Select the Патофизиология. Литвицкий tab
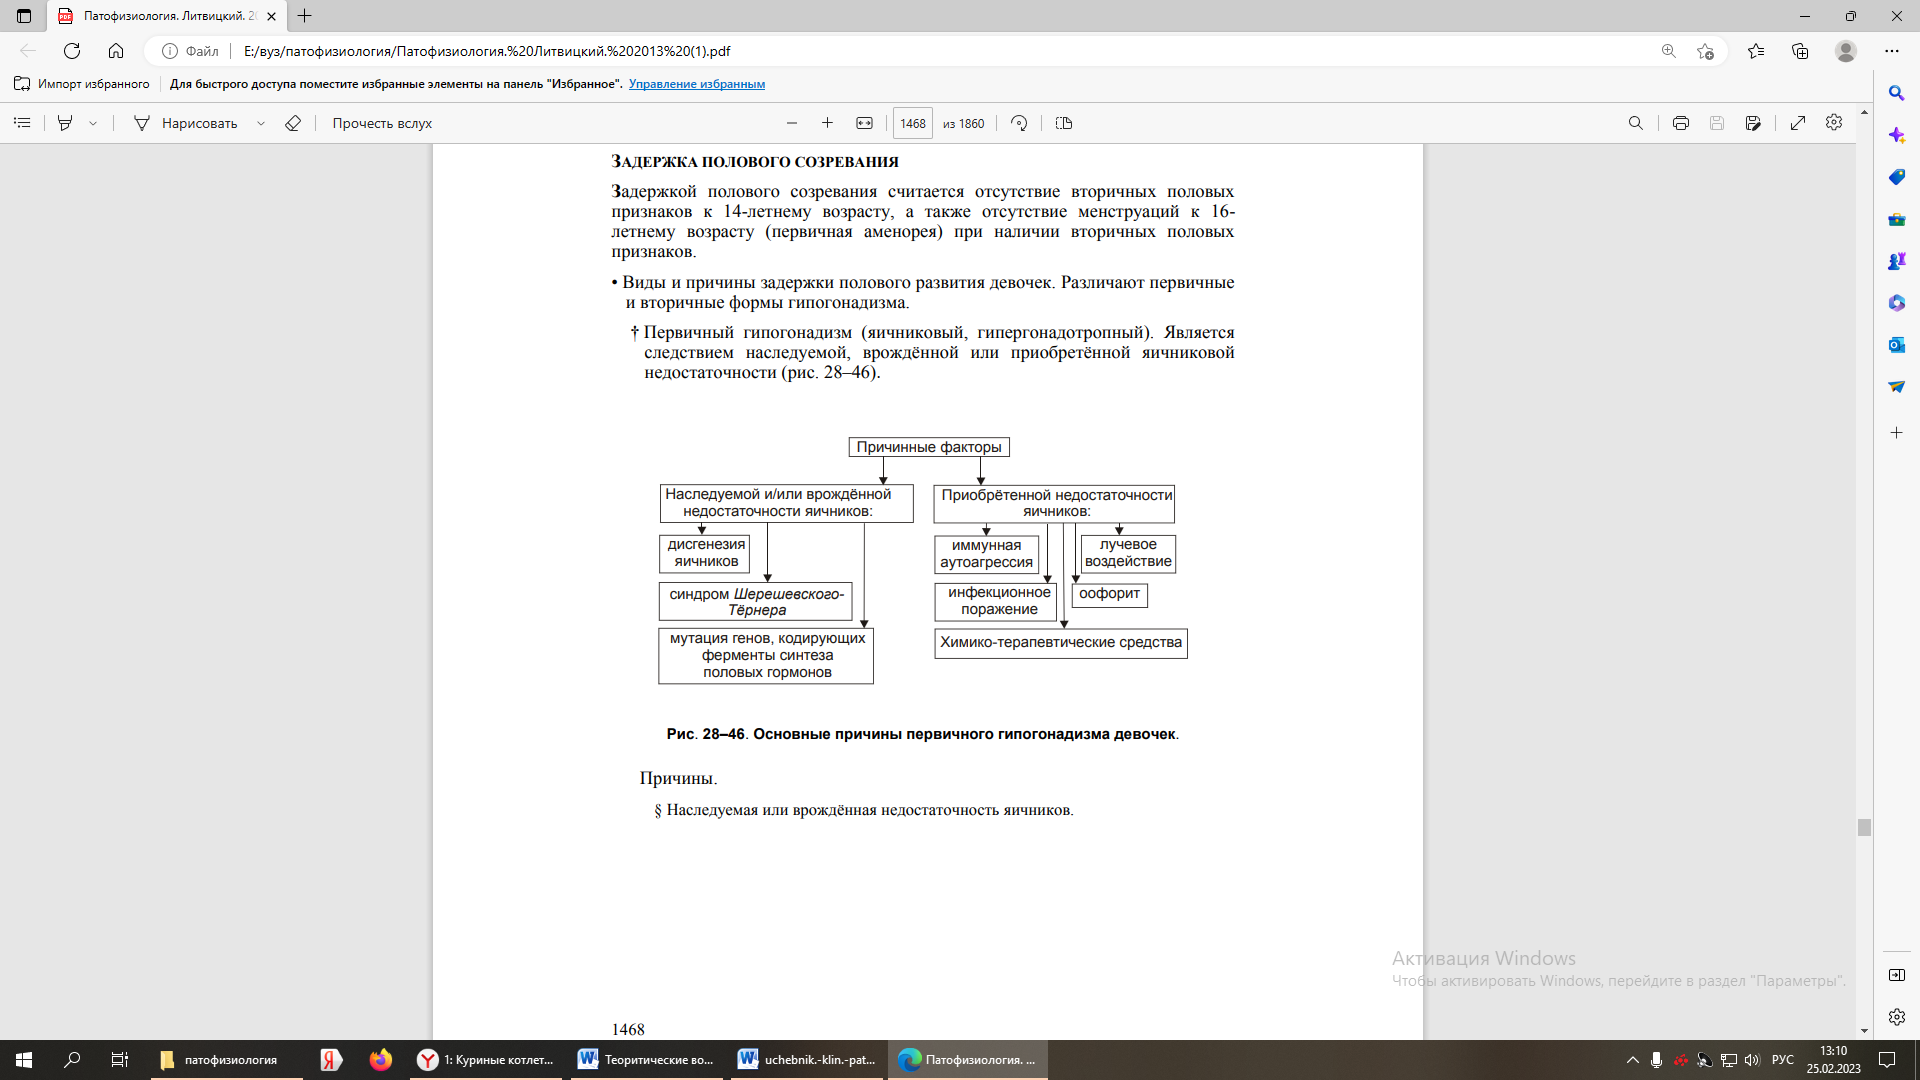The image size is (1920, 1080). [x=165, y=16]
